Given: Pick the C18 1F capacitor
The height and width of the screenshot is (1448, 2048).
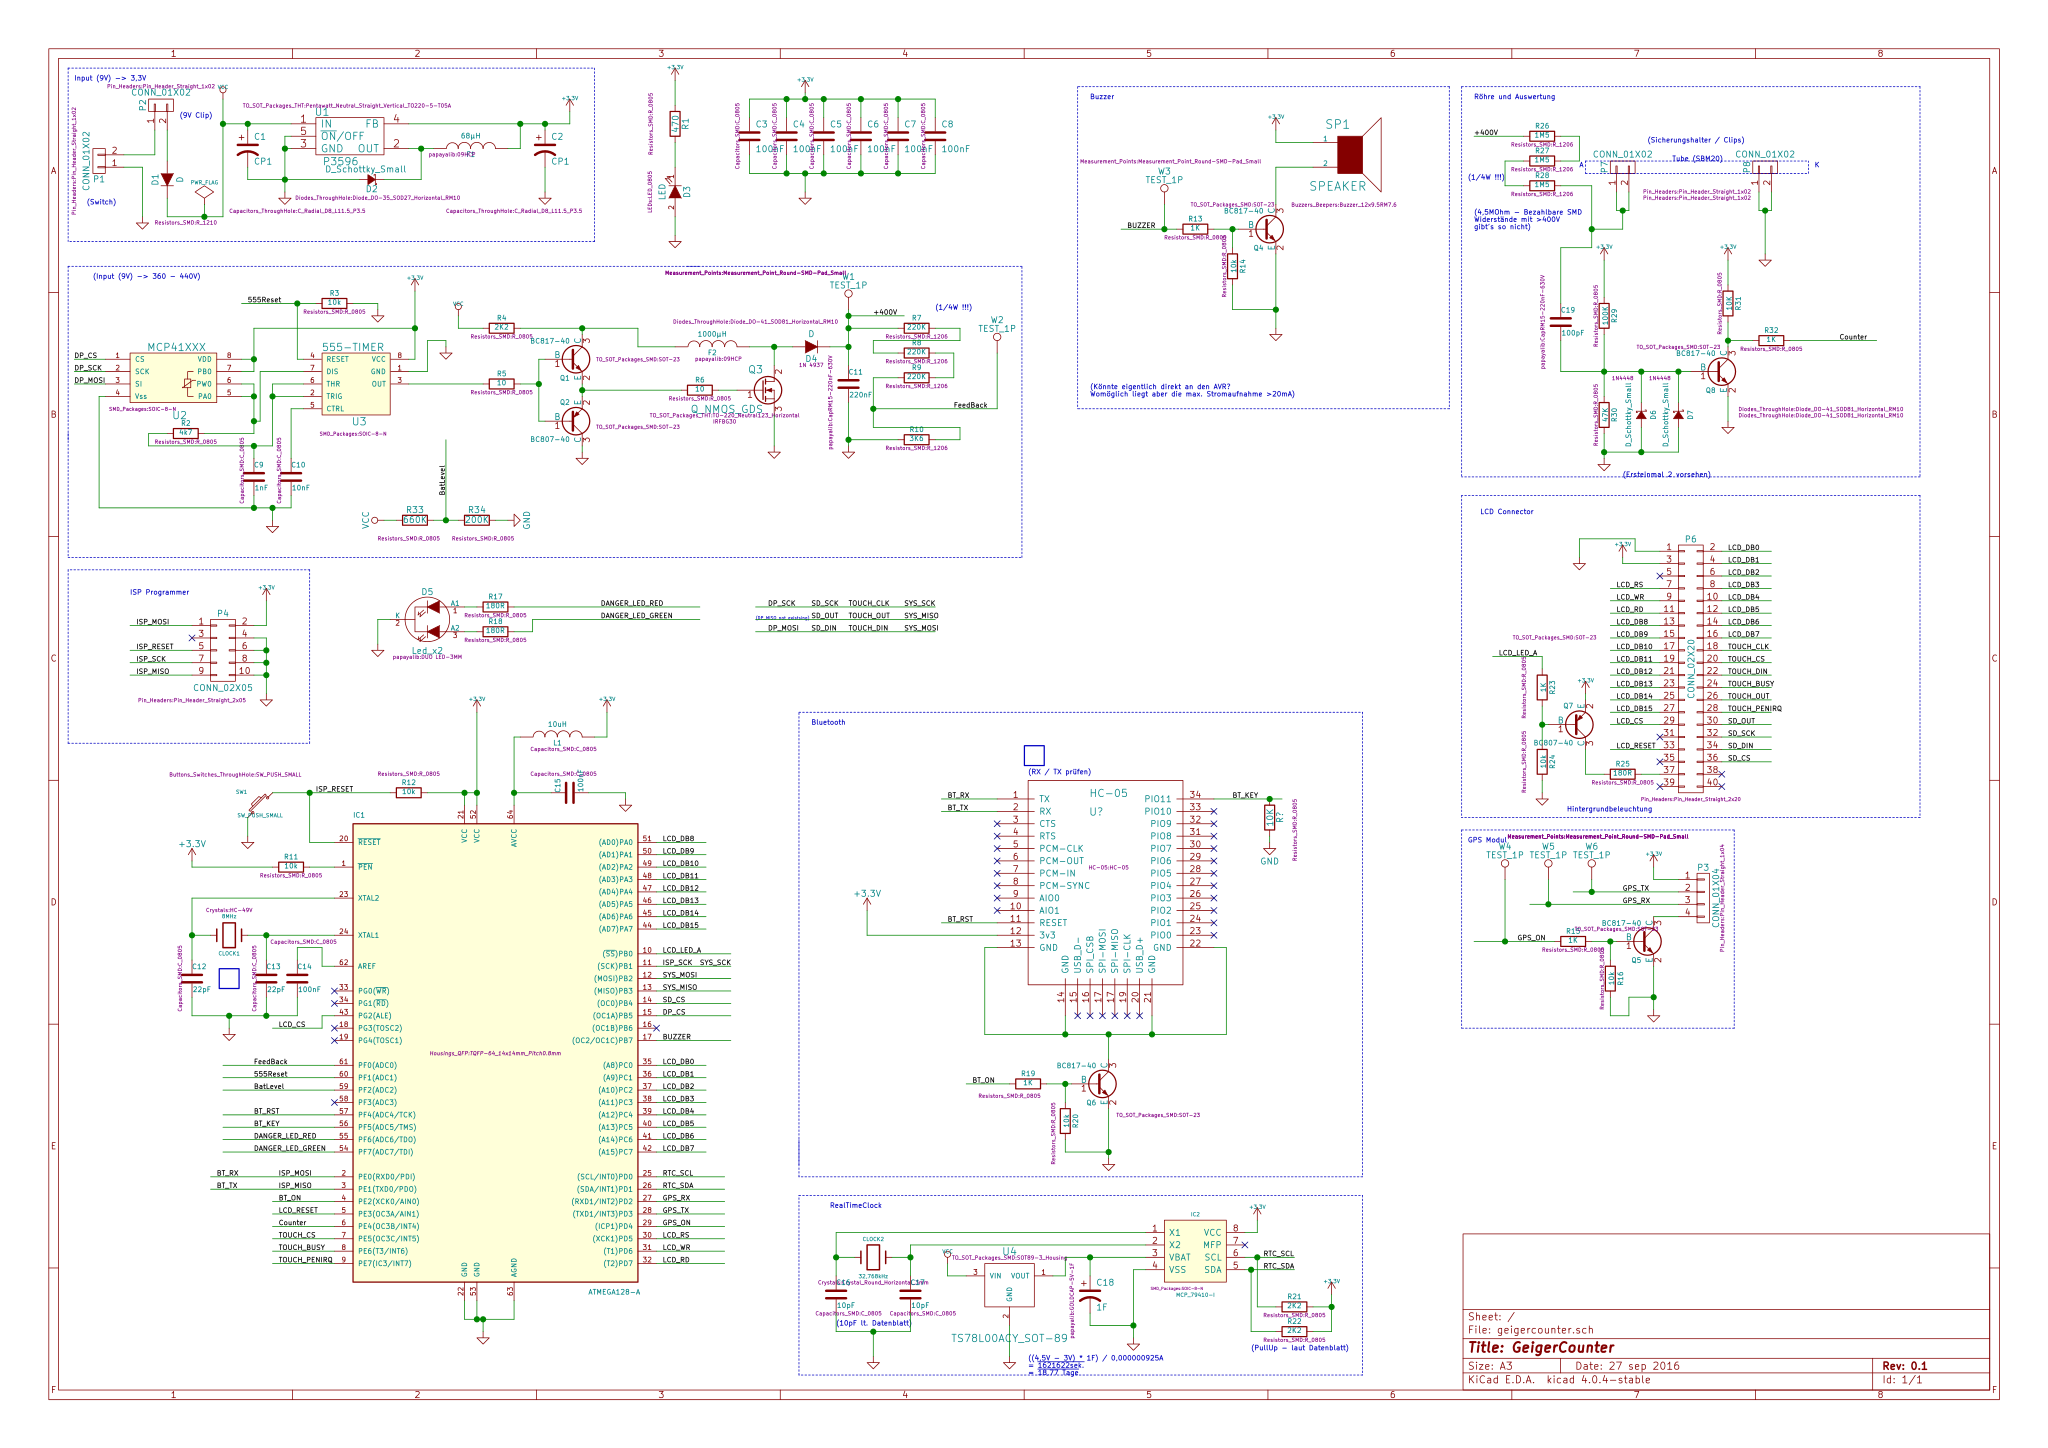Looking at the screenshot, I should [1090, 1295].
